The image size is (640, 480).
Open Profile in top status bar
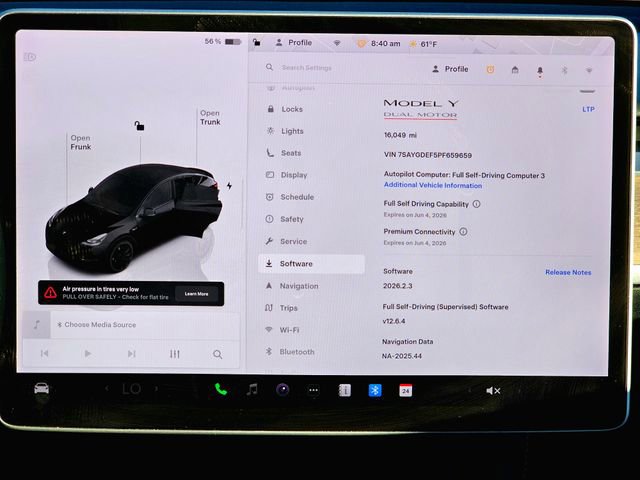(x=294, y=42)
